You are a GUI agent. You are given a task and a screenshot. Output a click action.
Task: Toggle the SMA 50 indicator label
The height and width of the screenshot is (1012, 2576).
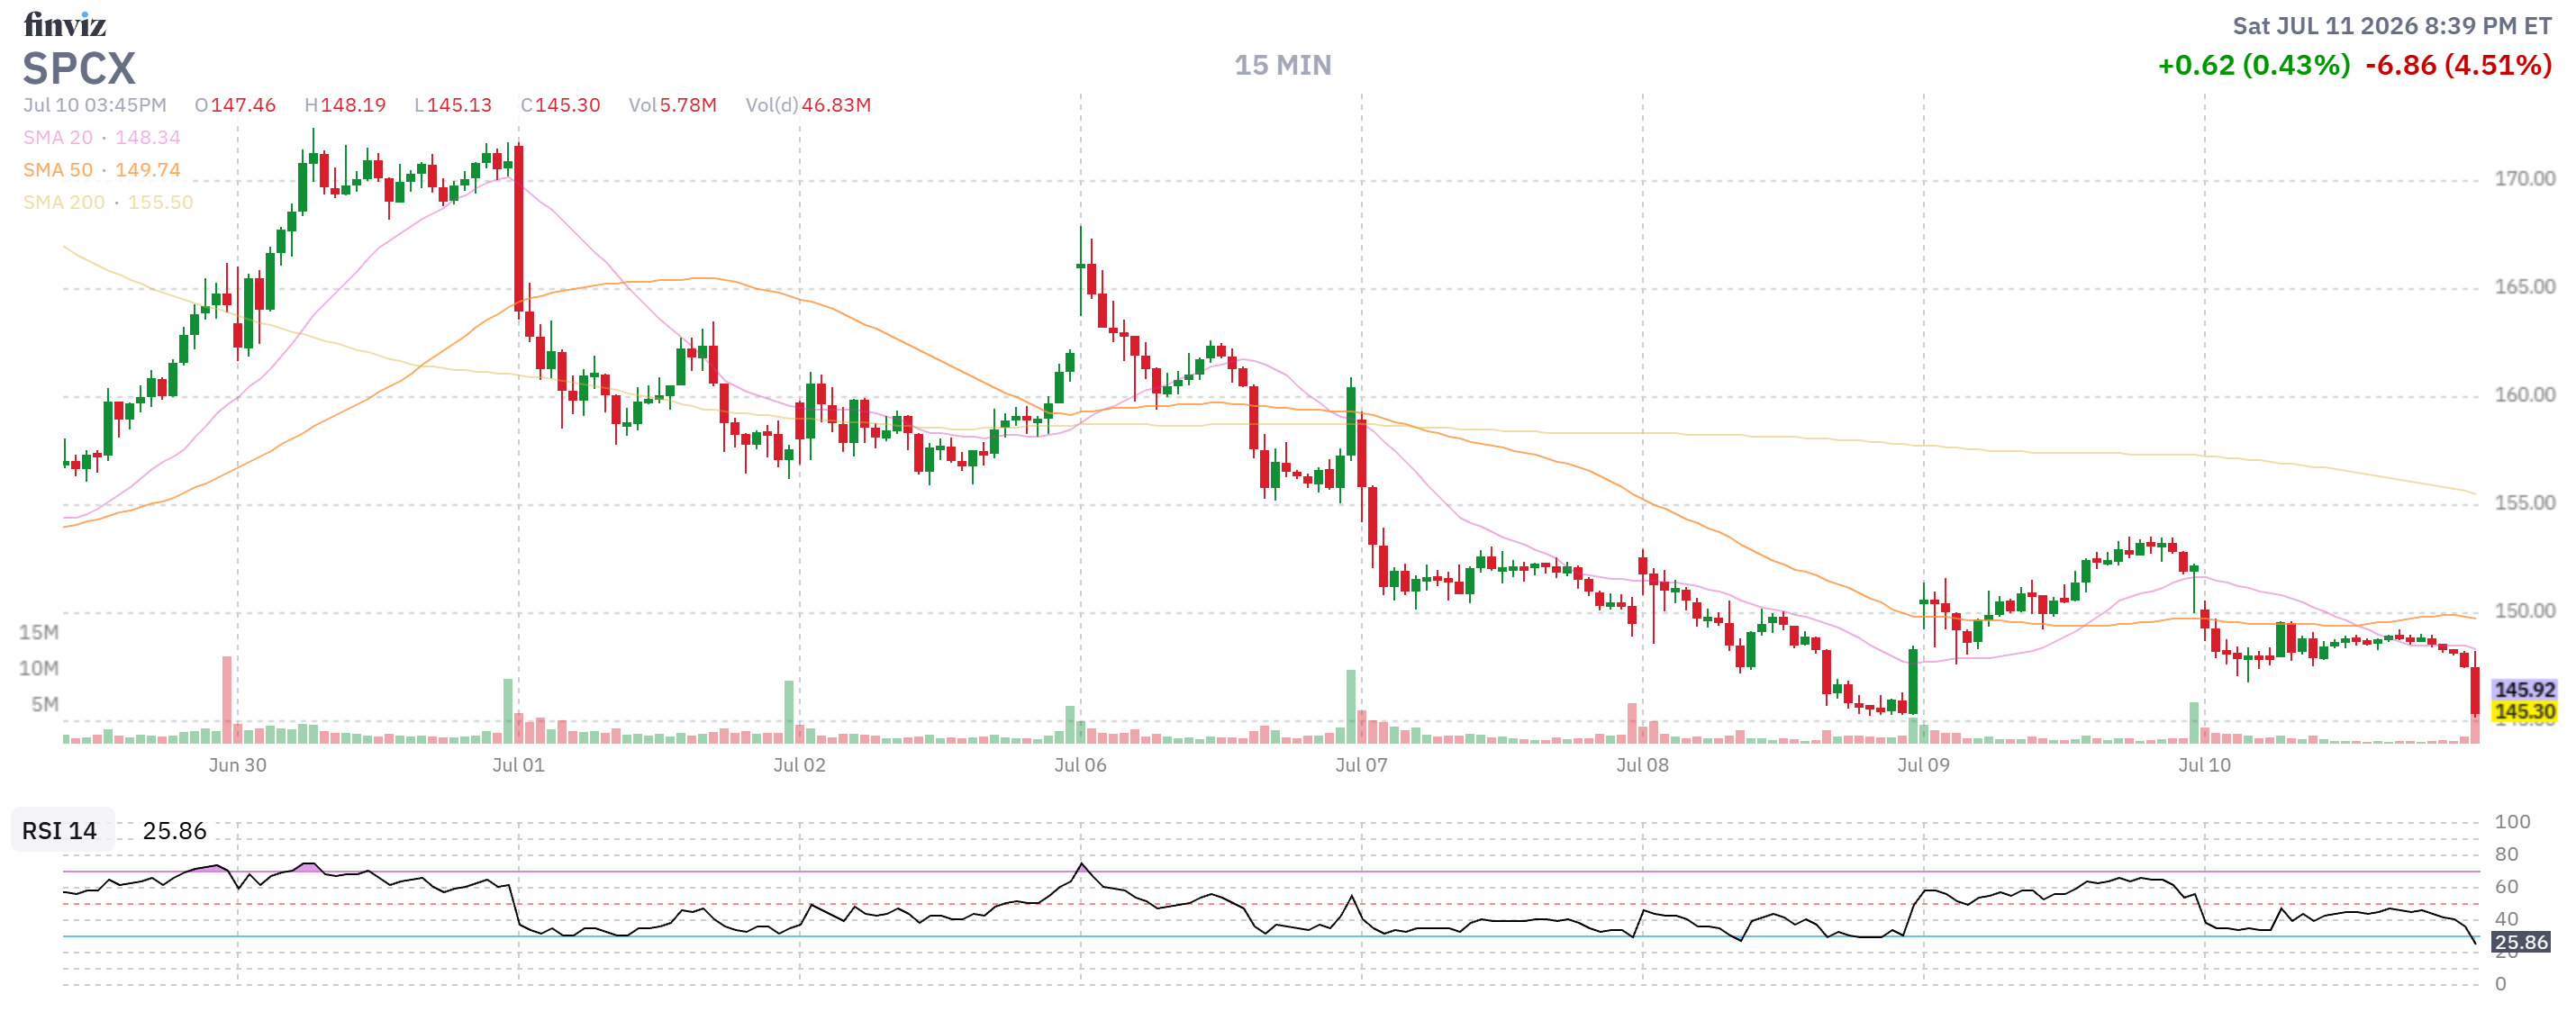click(x=102, y=170)
